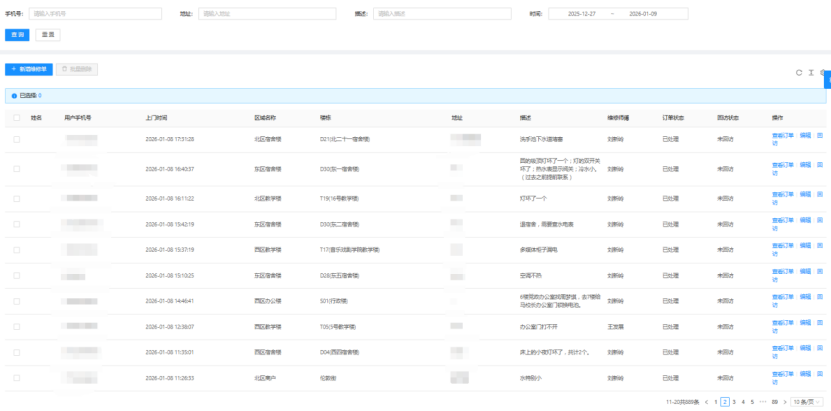831x411 pixels.
Task: Click the 新增维修单 add repair order button
Action: [x=29, y=69]
